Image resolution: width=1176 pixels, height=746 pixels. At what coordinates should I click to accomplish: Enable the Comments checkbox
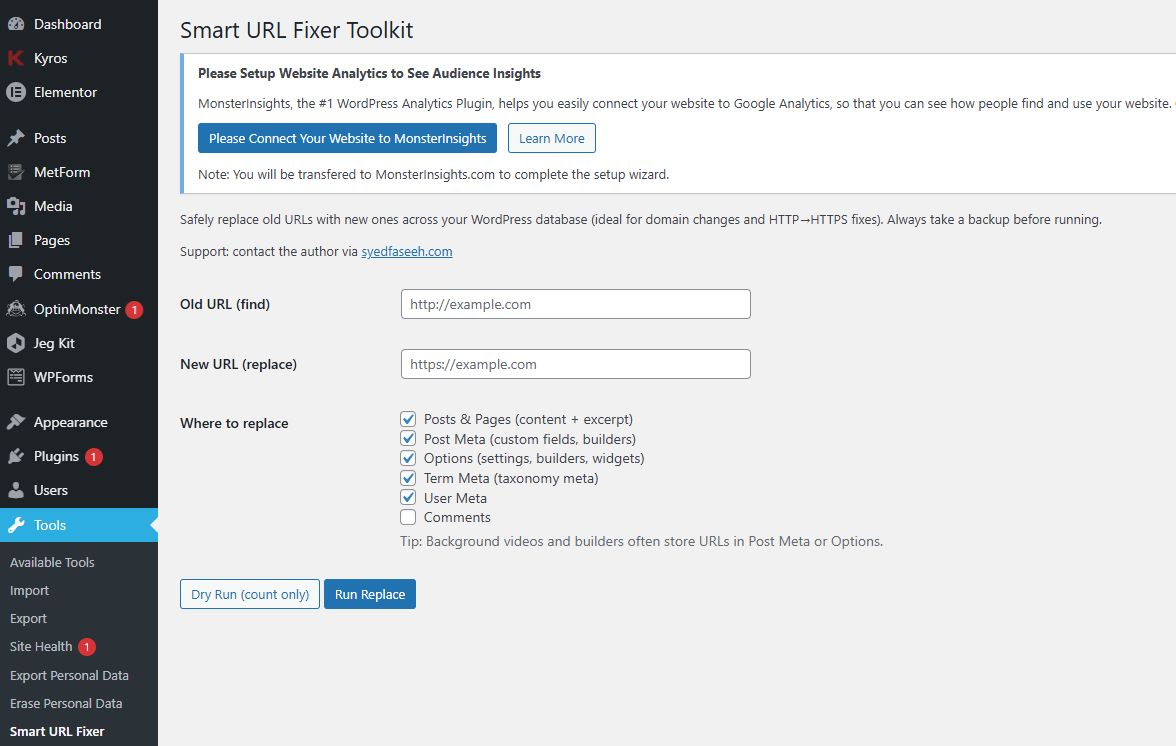tap(408, 517)
